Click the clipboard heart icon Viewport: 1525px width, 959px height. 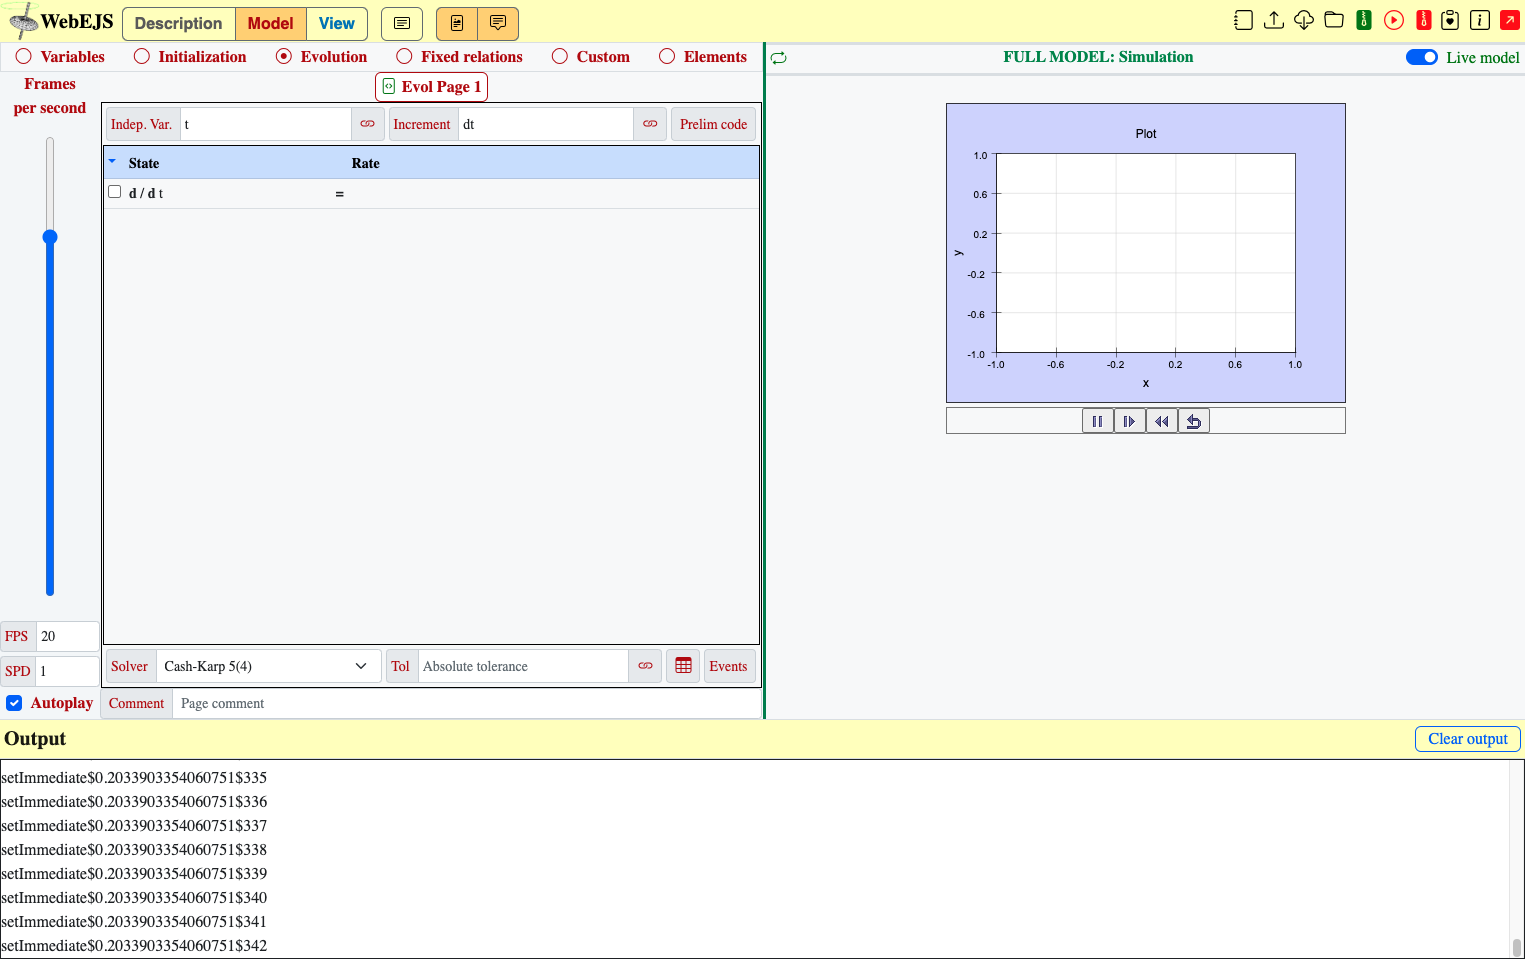tap(1450, 20)
